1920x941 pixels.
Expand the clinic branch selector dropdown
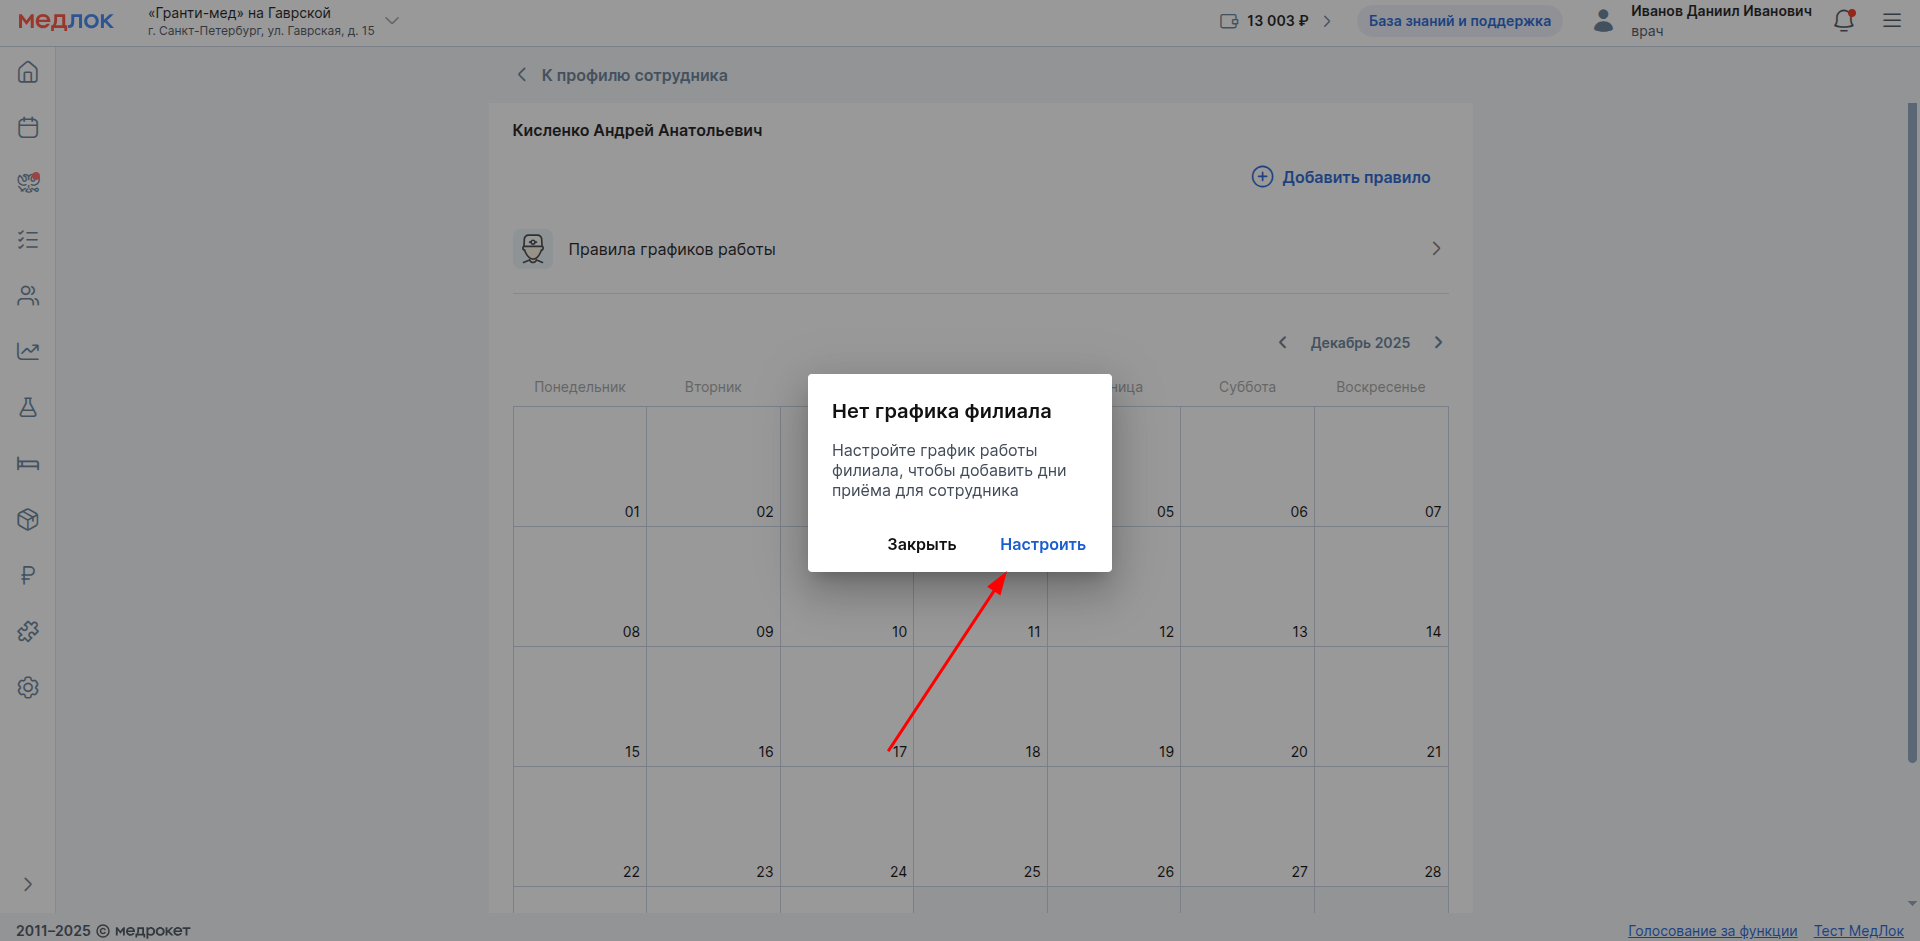[x=392, y=21]
